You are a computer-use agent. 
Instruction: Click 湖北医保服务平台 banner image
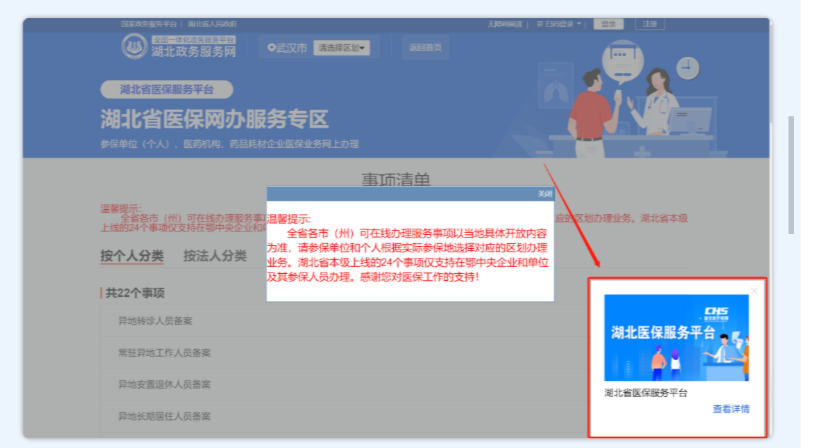click(x=676, y=337)
